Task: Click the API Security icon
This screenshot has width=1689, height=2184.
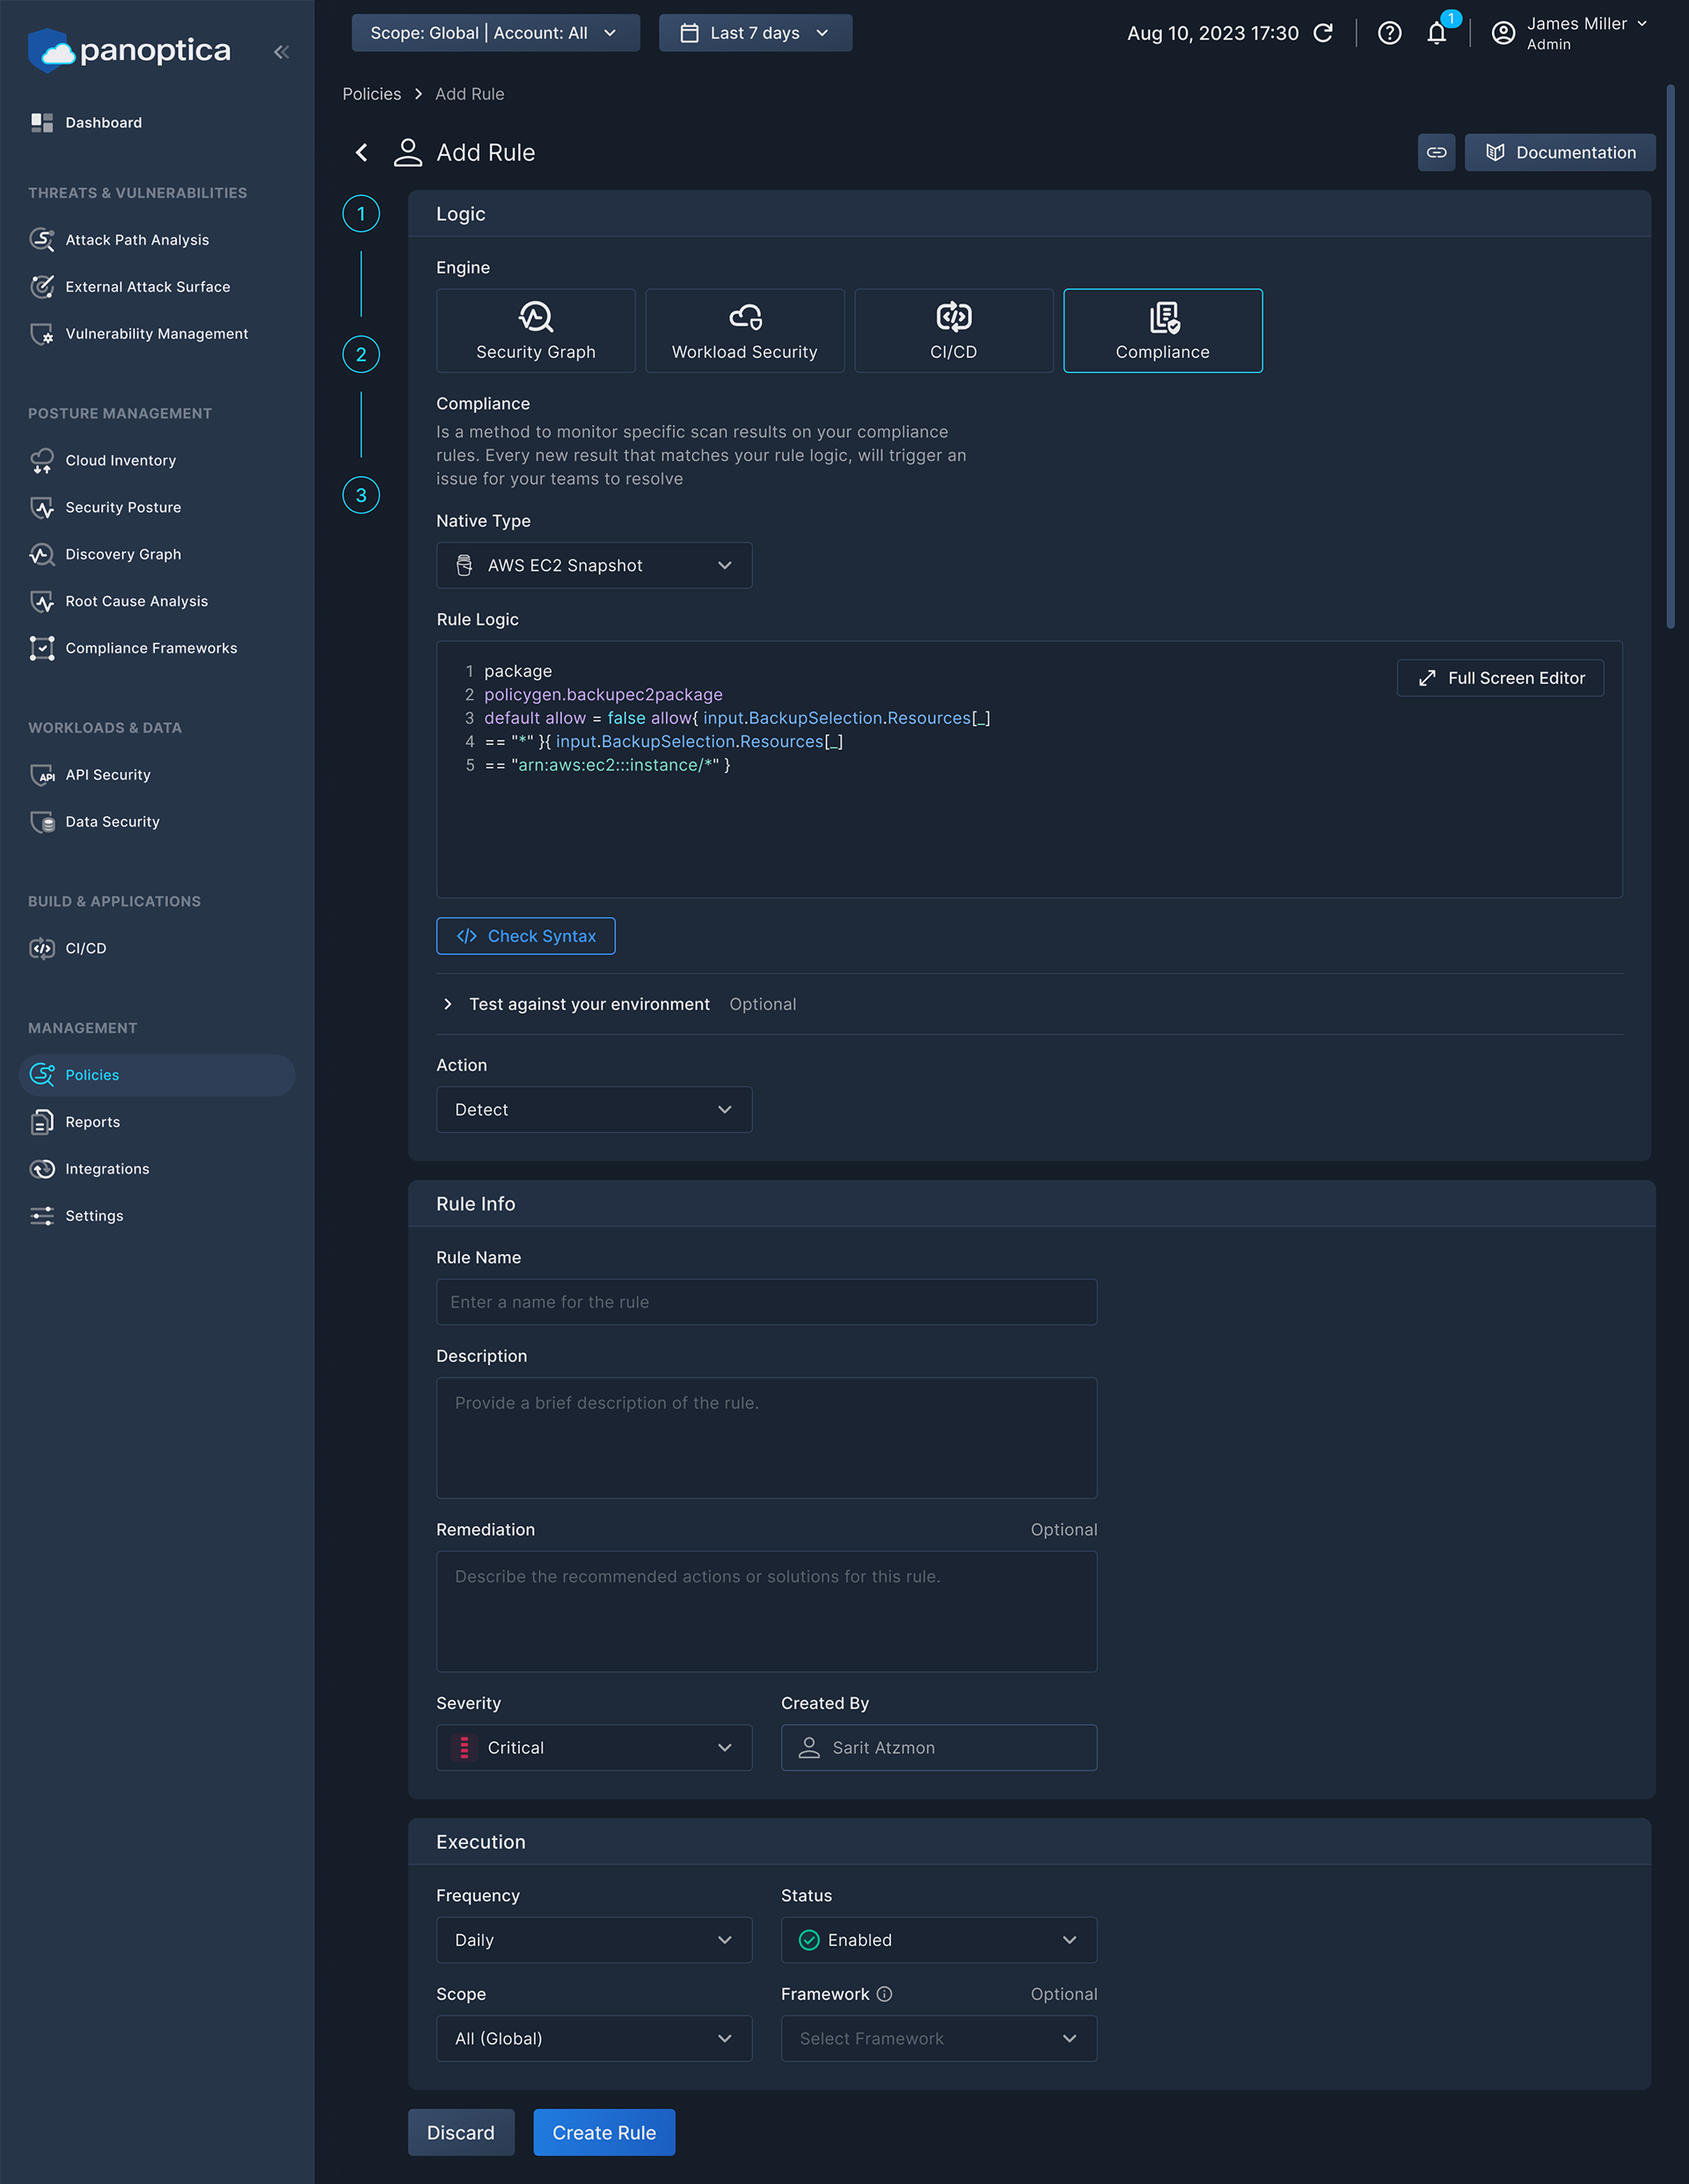Action: click(x=42, y=775)
